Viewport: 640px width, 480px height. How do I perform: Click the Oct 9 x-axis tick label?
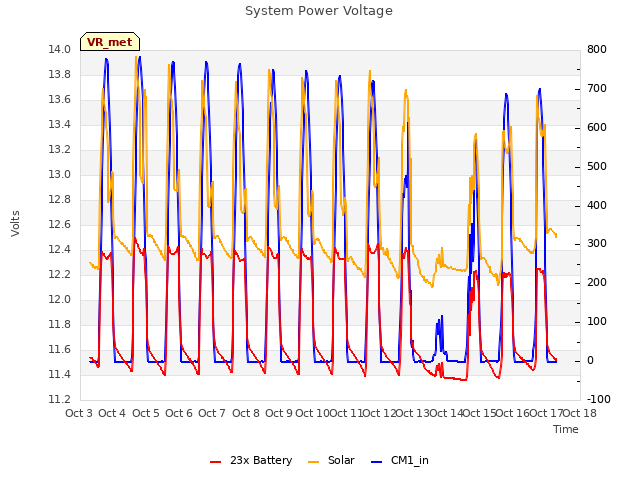coord(279,413)
